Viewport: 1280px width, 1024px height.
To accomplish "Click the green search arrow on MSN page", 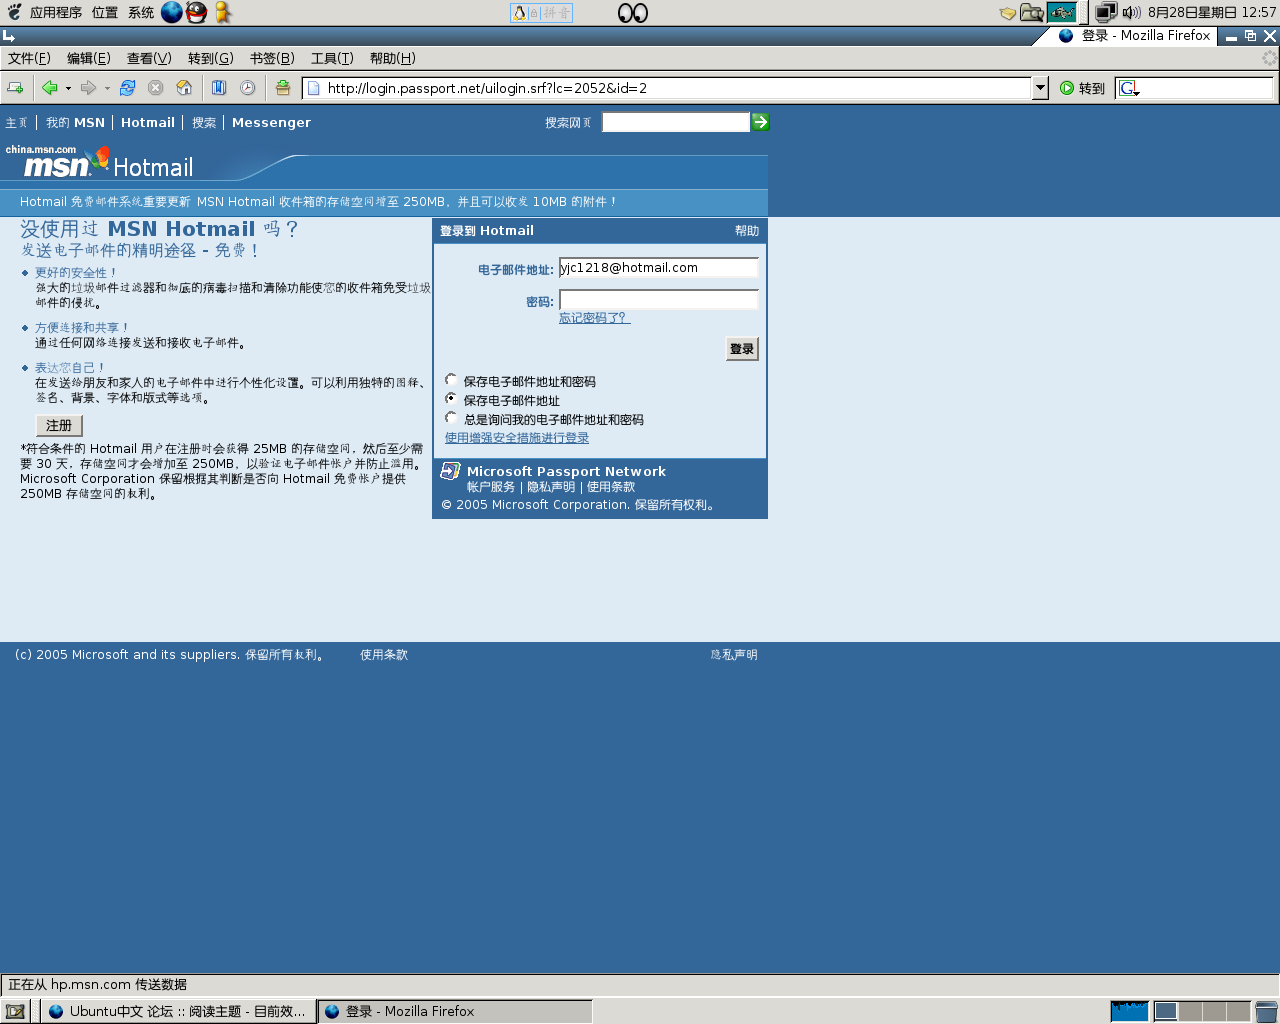I will [760, 122].
